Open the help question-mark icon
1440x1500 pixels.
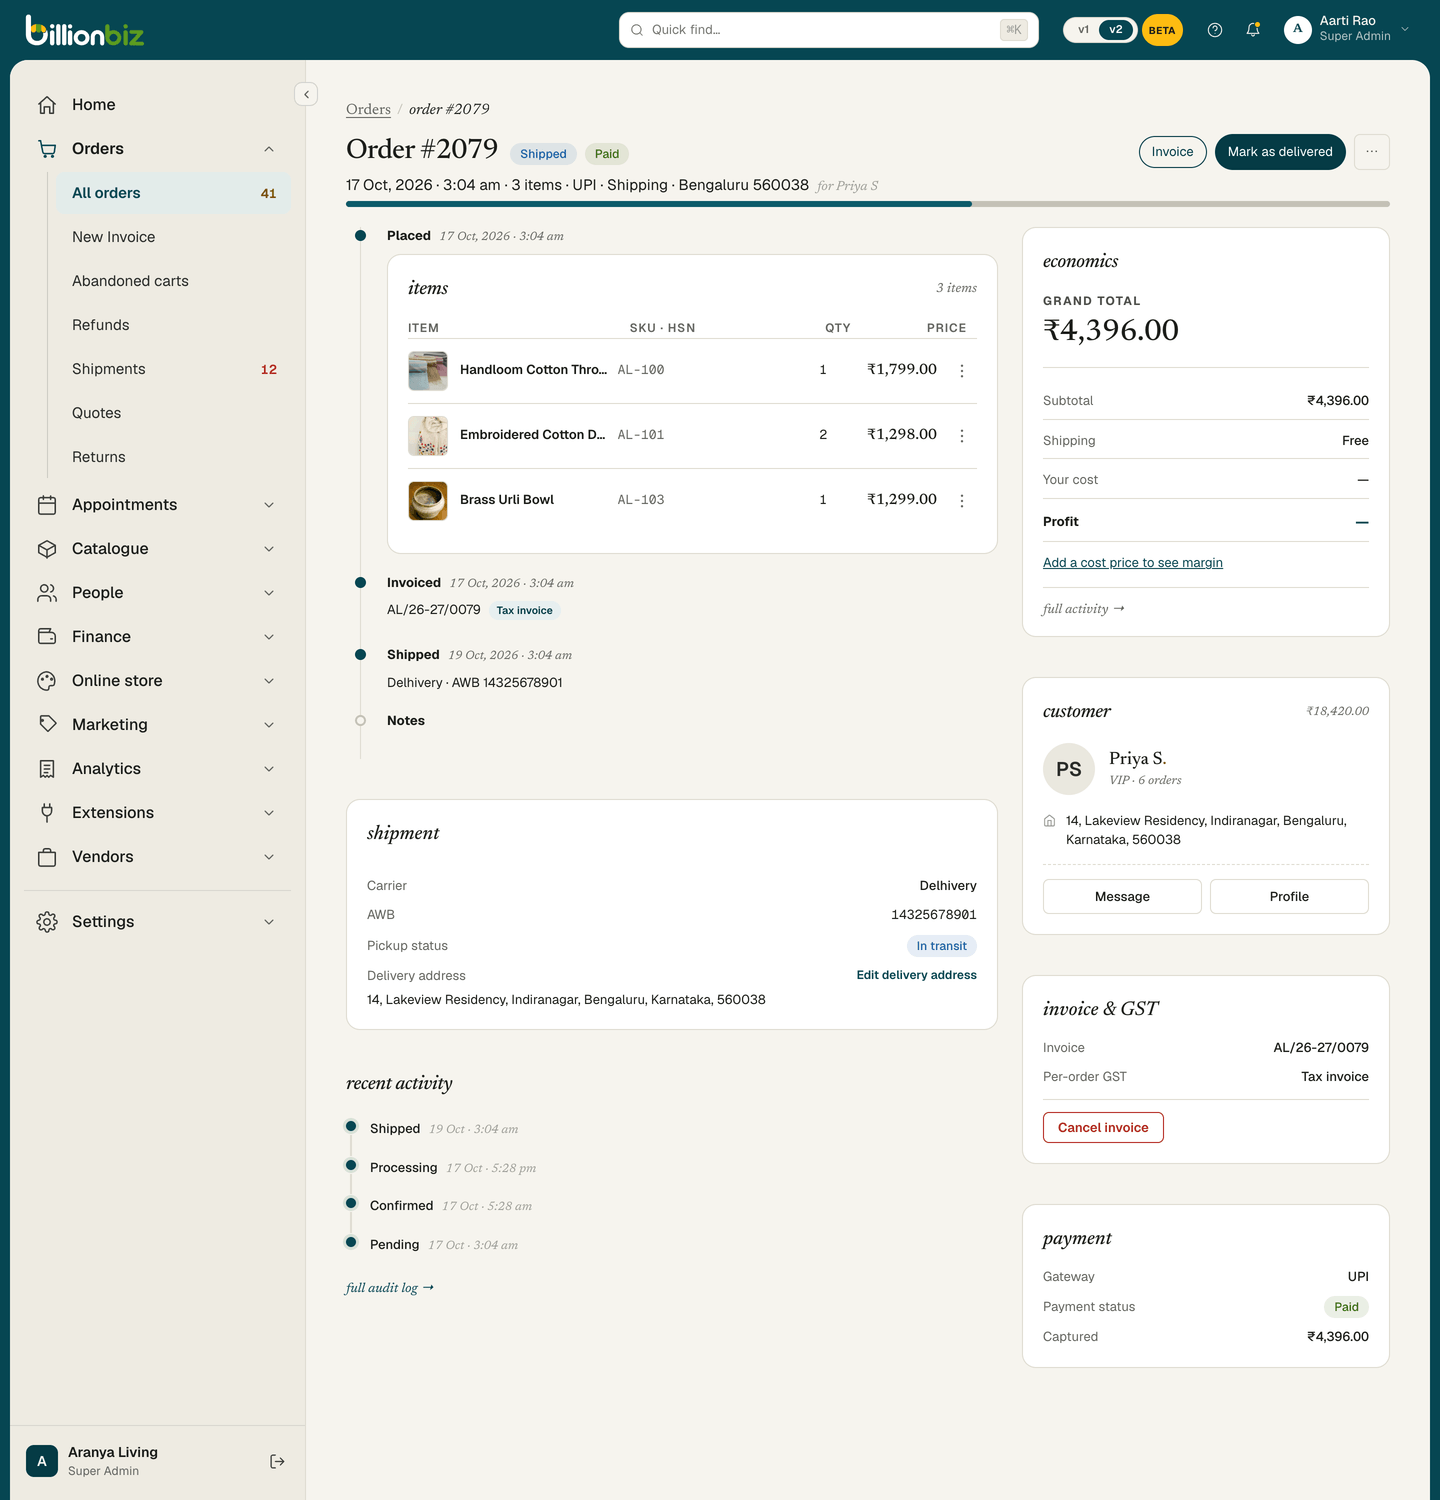click(x=1215, y=30)
